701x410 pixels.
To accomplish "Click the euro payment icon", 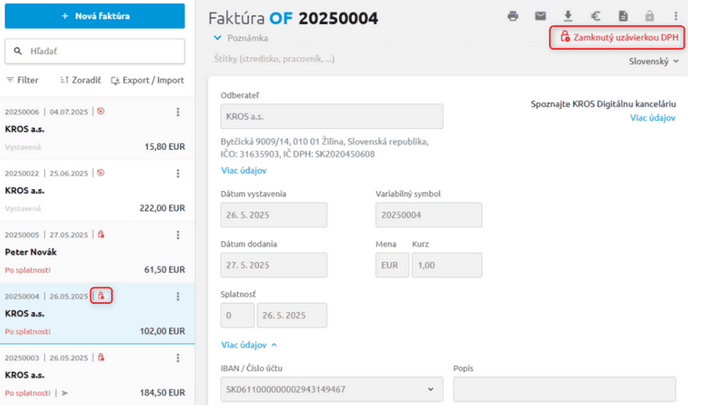I will click(x=595, y=16).
